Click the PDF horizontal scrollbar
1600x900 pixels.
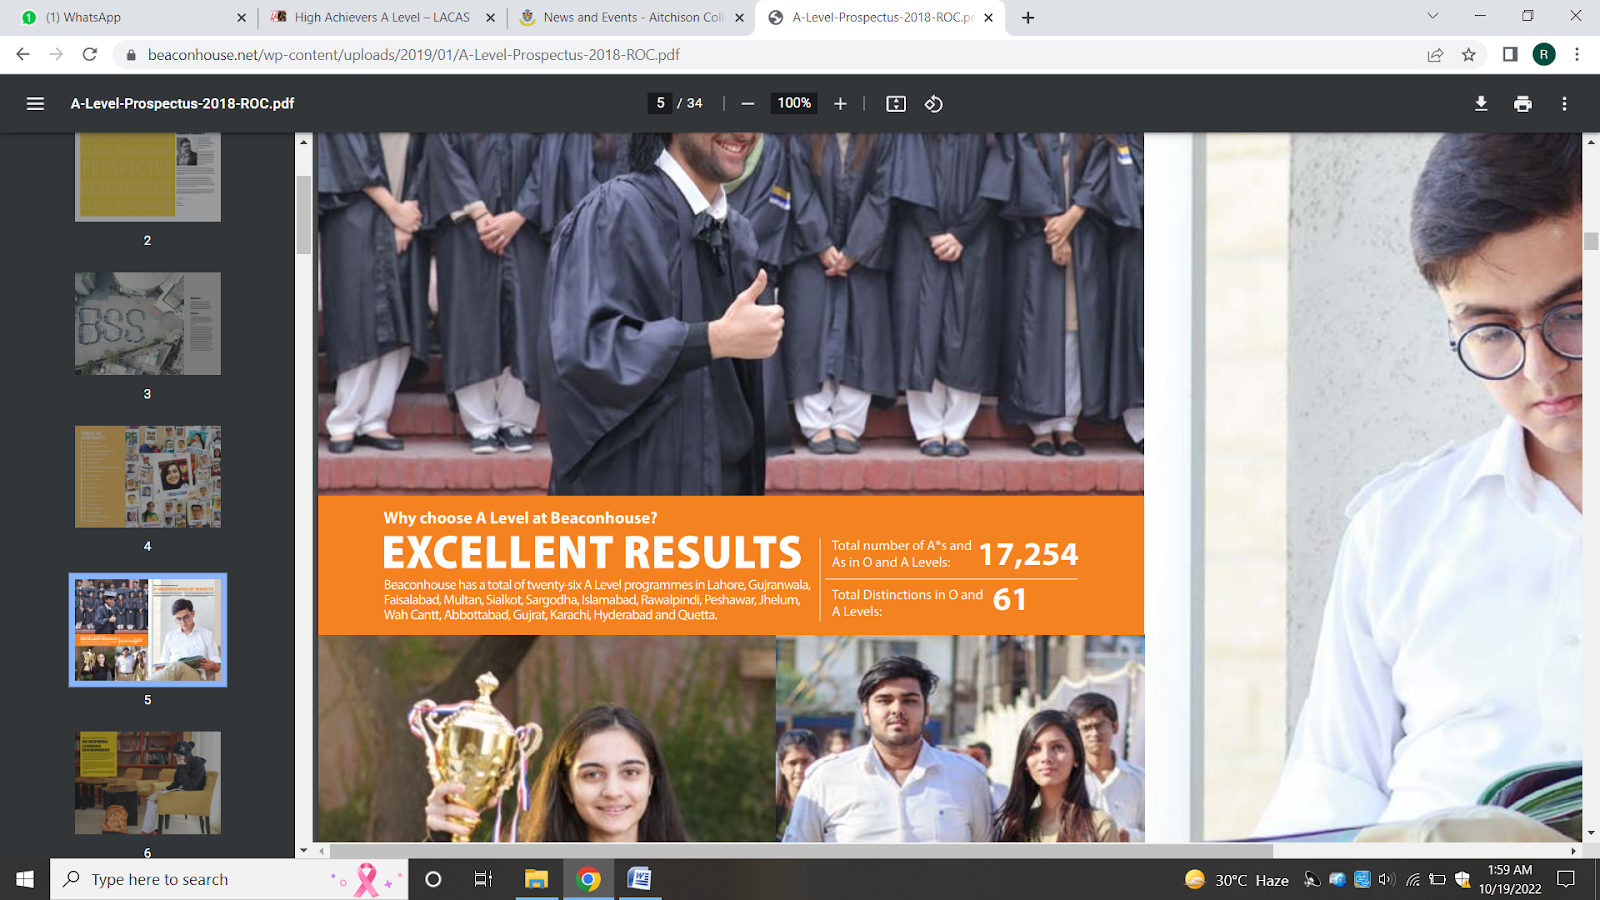point(801,851)
